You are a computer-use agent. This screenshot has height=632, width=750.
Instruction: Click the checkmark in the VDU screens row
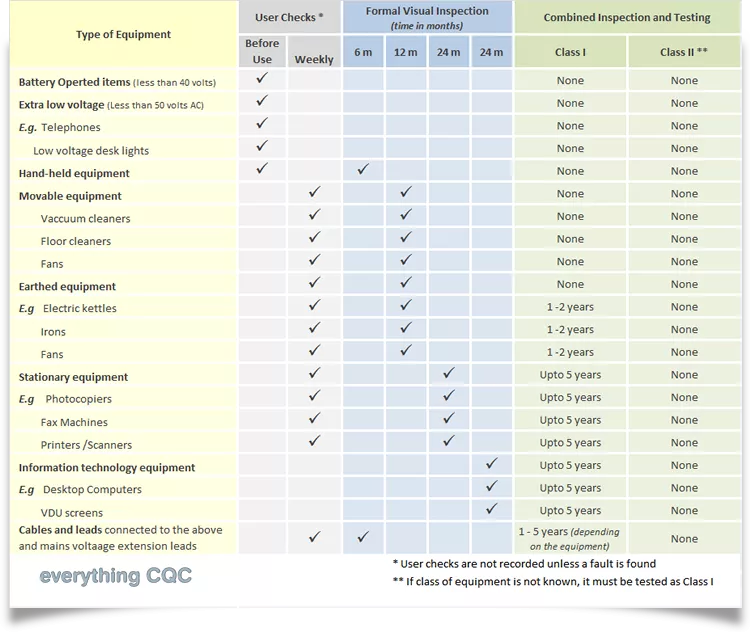point(490,510)
